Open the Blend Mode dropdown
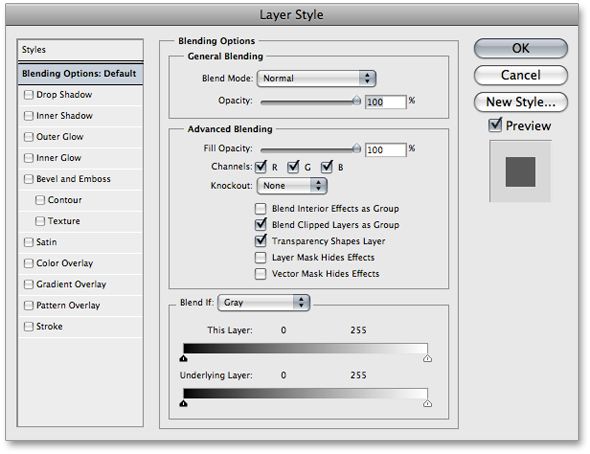This screenshot has width=590, height=454. point(316,78)
